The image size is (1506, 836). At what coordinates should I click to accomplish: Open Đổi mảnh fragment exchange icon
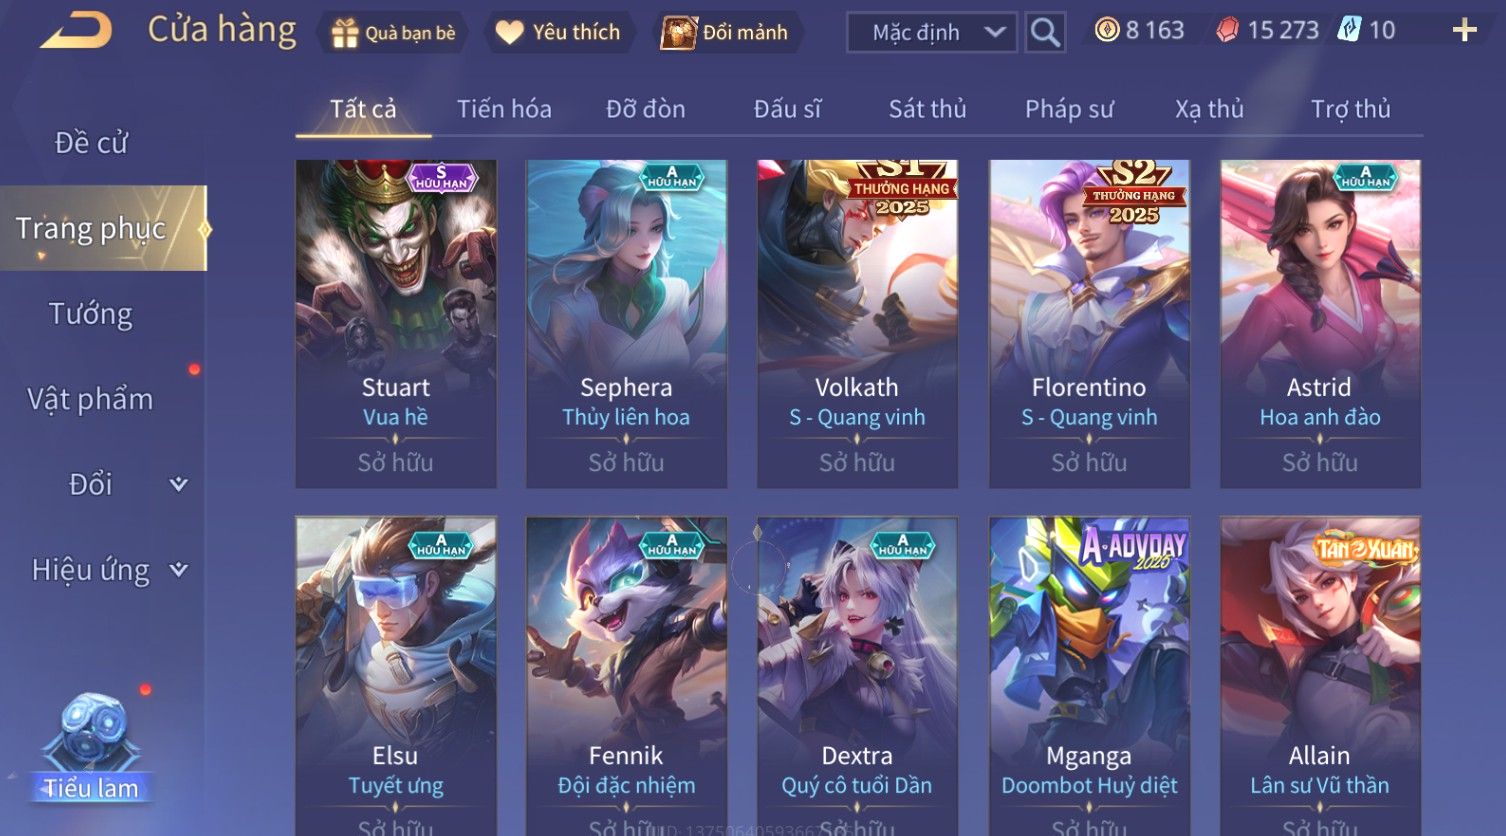pos(679,32)
